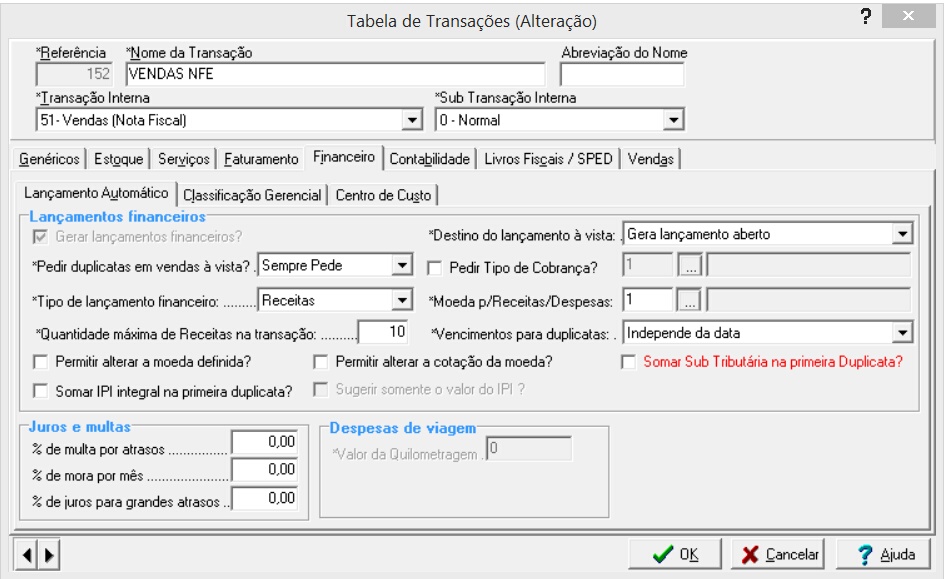Check Permitir alterar a moeda definida

[40, 362]
